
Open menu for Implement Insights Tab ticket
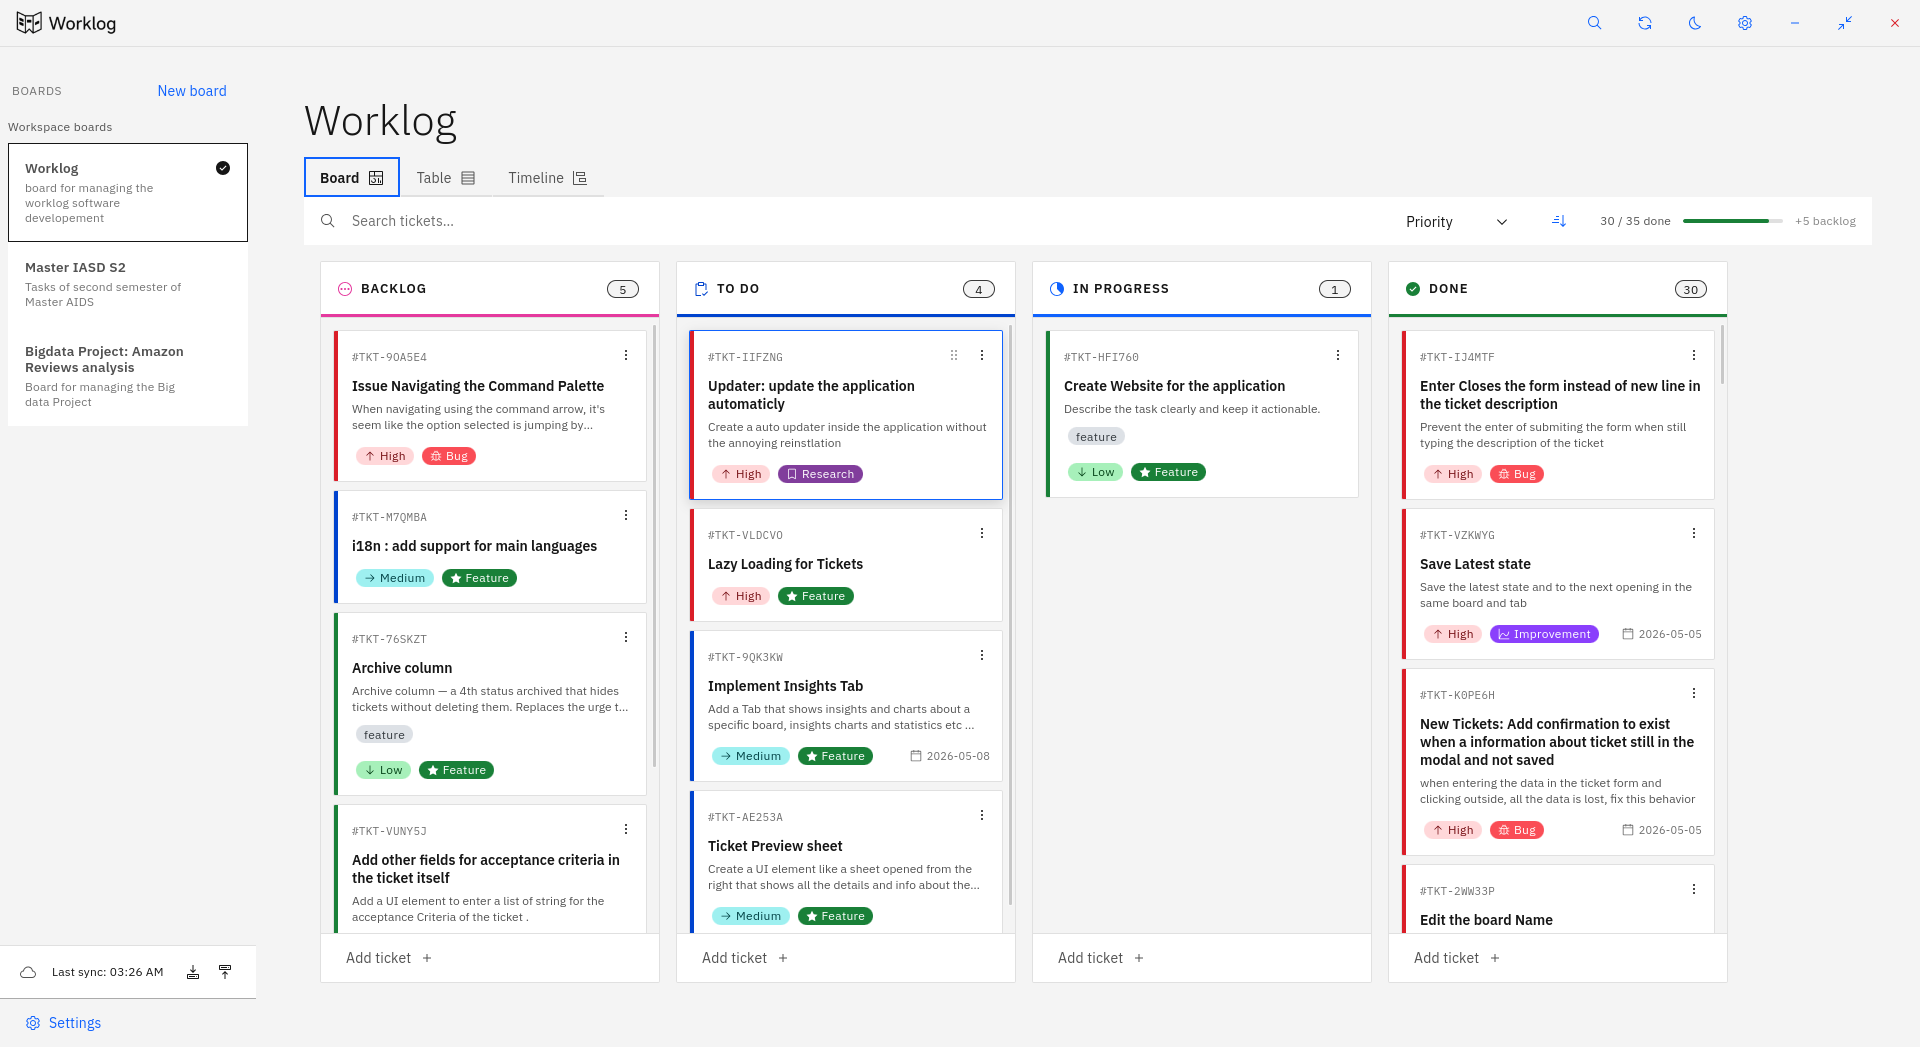pyautogui.click(x=982, y=655)
